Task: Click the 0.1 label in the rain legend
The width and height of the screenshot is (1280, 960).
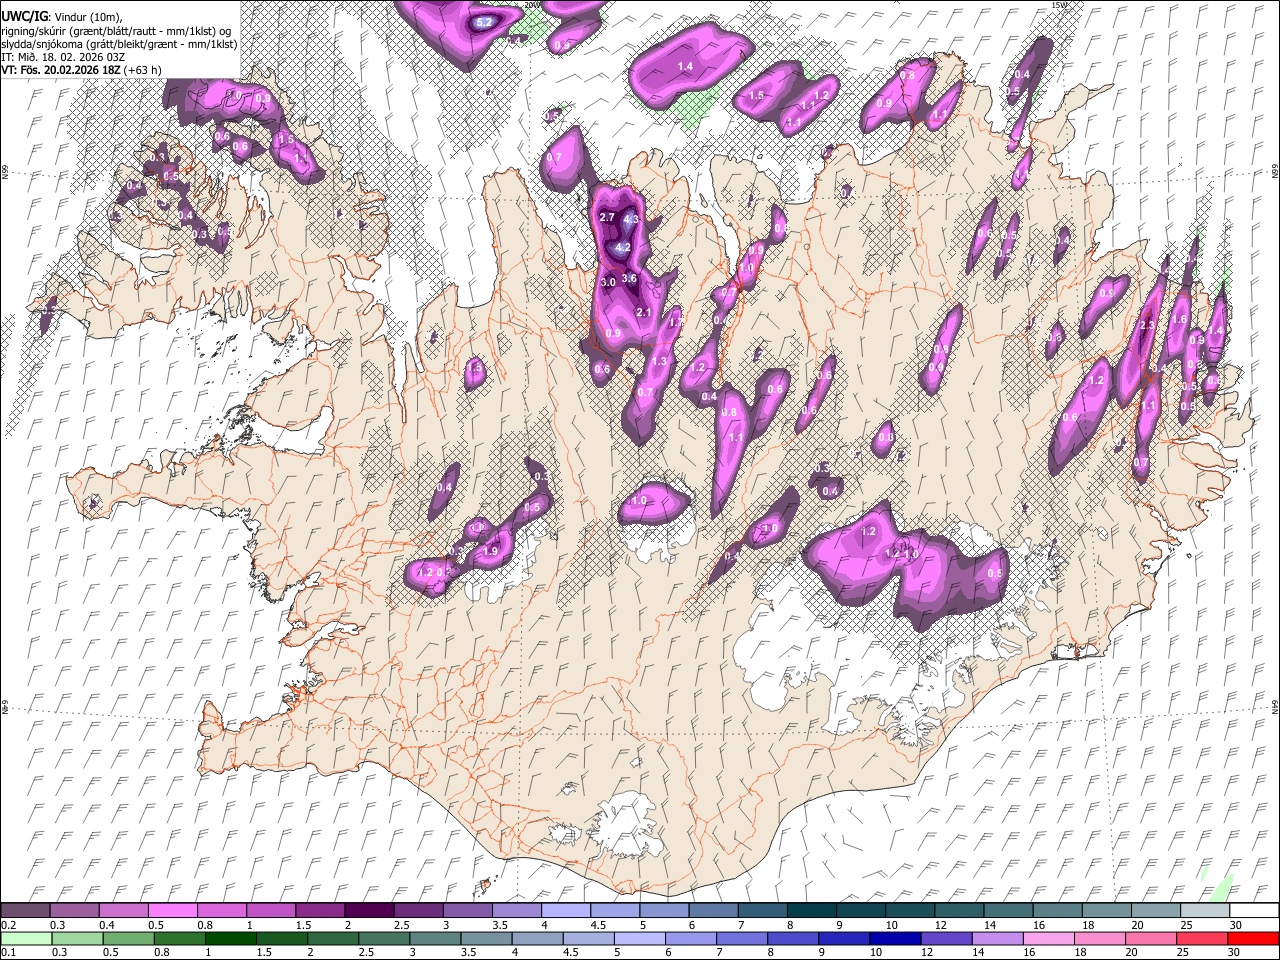Action: click(7, 952)
